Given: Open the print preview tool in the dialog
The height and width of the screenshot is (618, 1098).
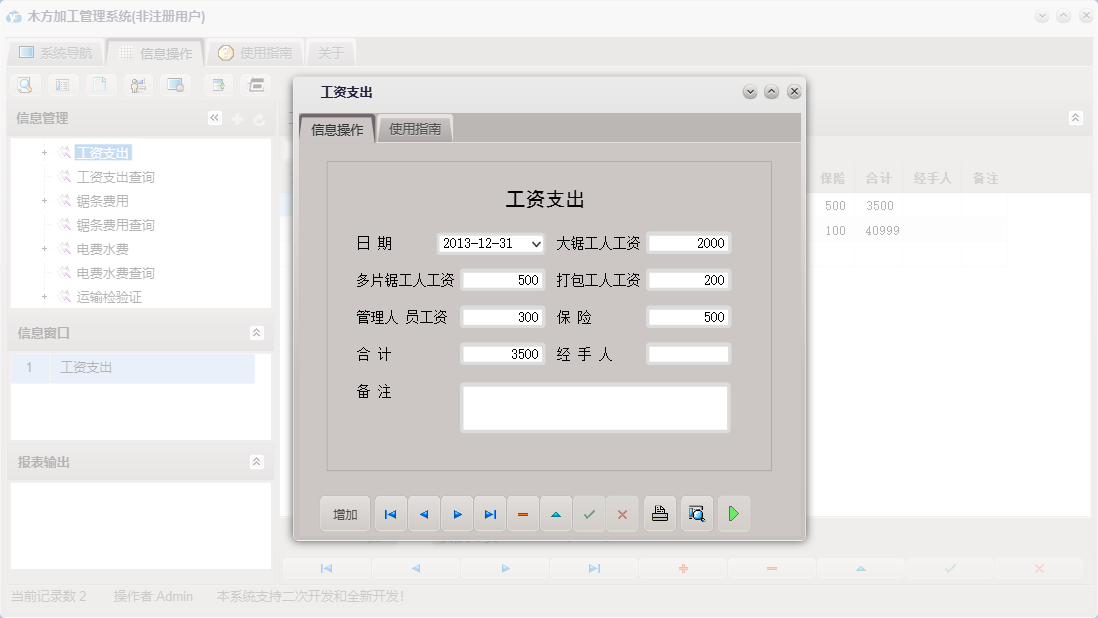Looking at the screenshot, I should tap(696, 513).
